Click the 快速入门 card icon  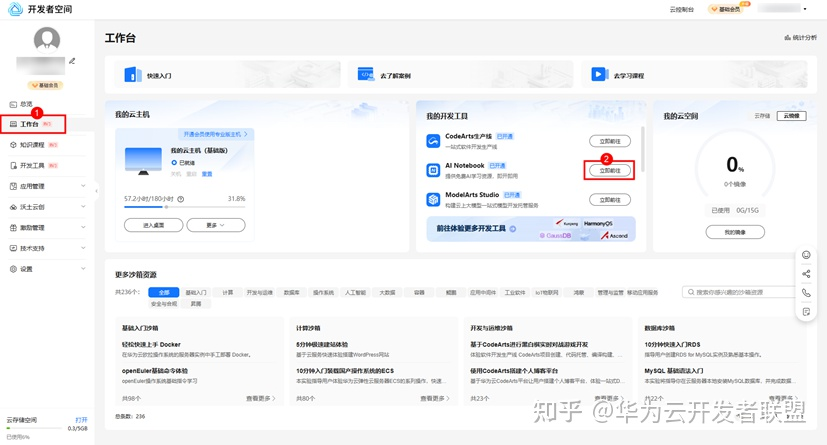133,74
